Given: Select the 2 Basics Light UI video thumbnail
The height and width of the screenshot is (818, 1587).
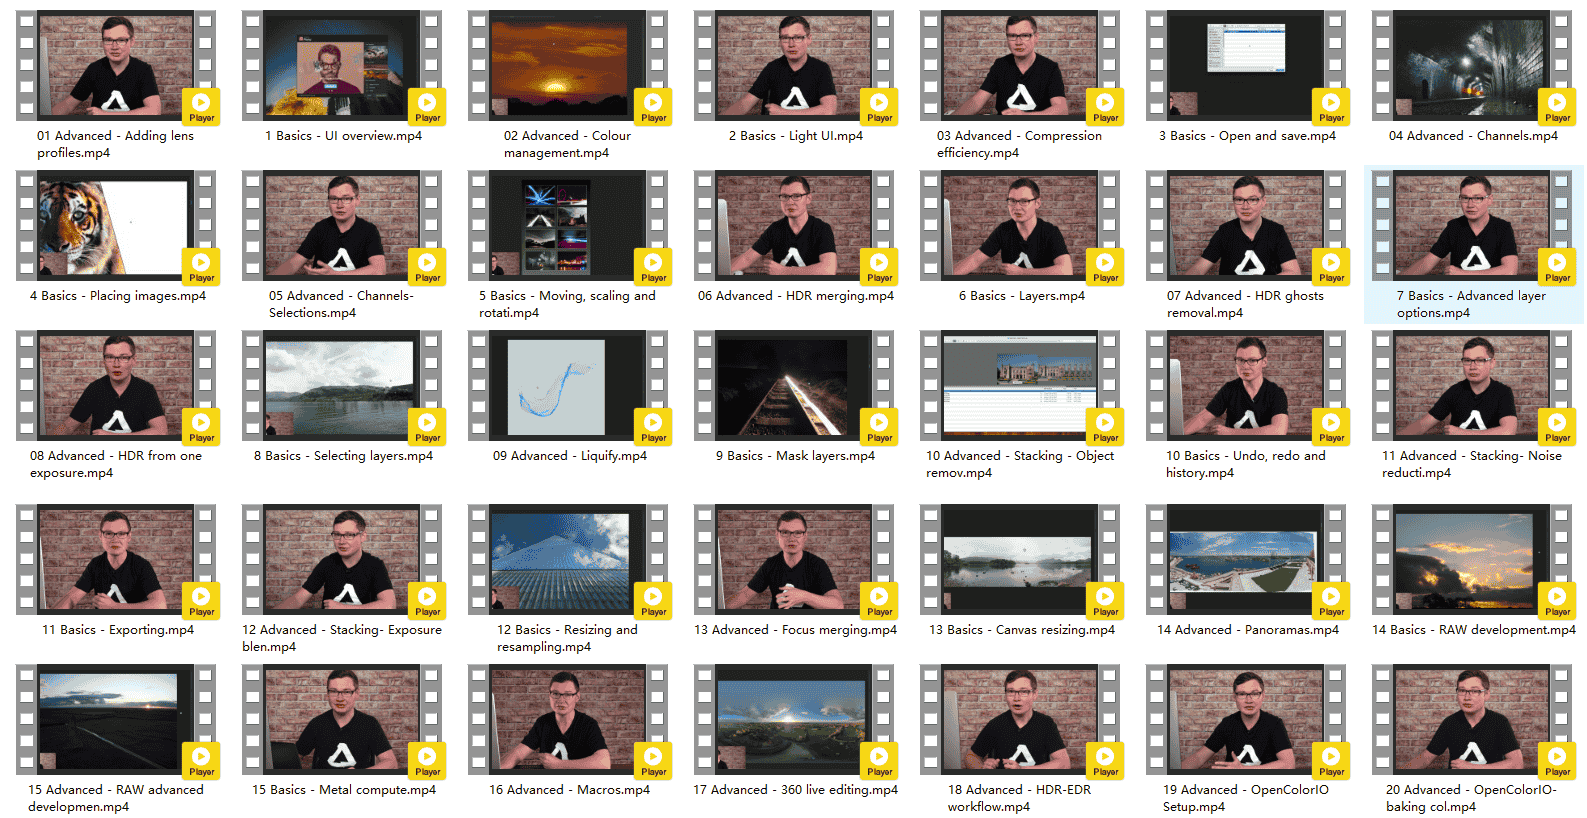Looking at the screenshot, I should point(794,66).
